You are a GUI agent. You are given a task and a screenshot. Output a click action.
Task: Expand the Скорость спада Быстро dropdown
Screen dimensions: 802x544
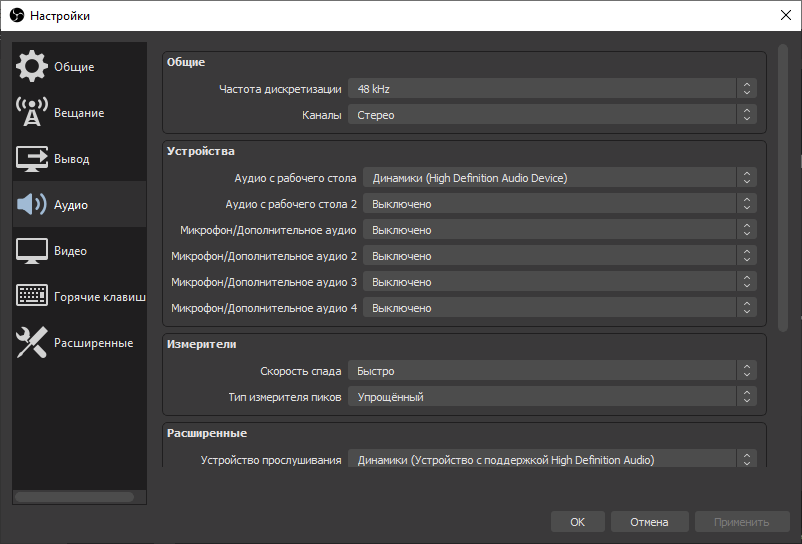click(552, 371)
